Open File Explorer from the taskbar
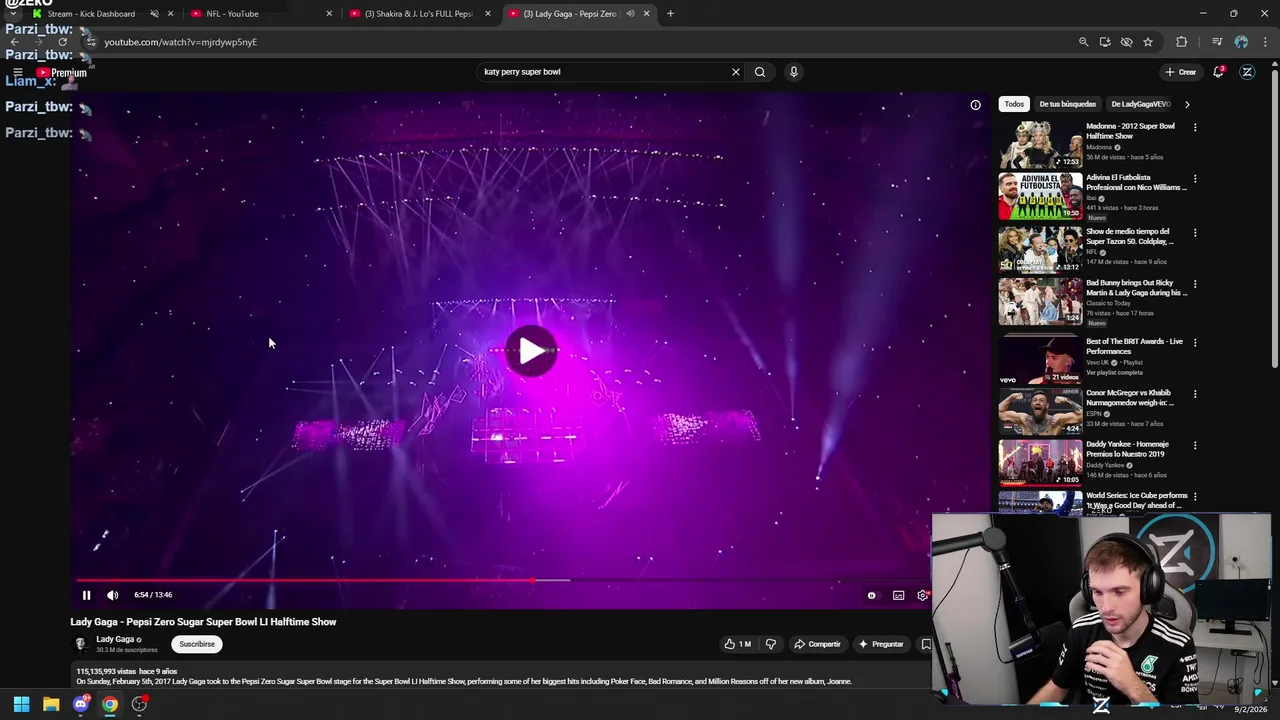This screenshot has width=1280, height=720. (x=51, y=704)
